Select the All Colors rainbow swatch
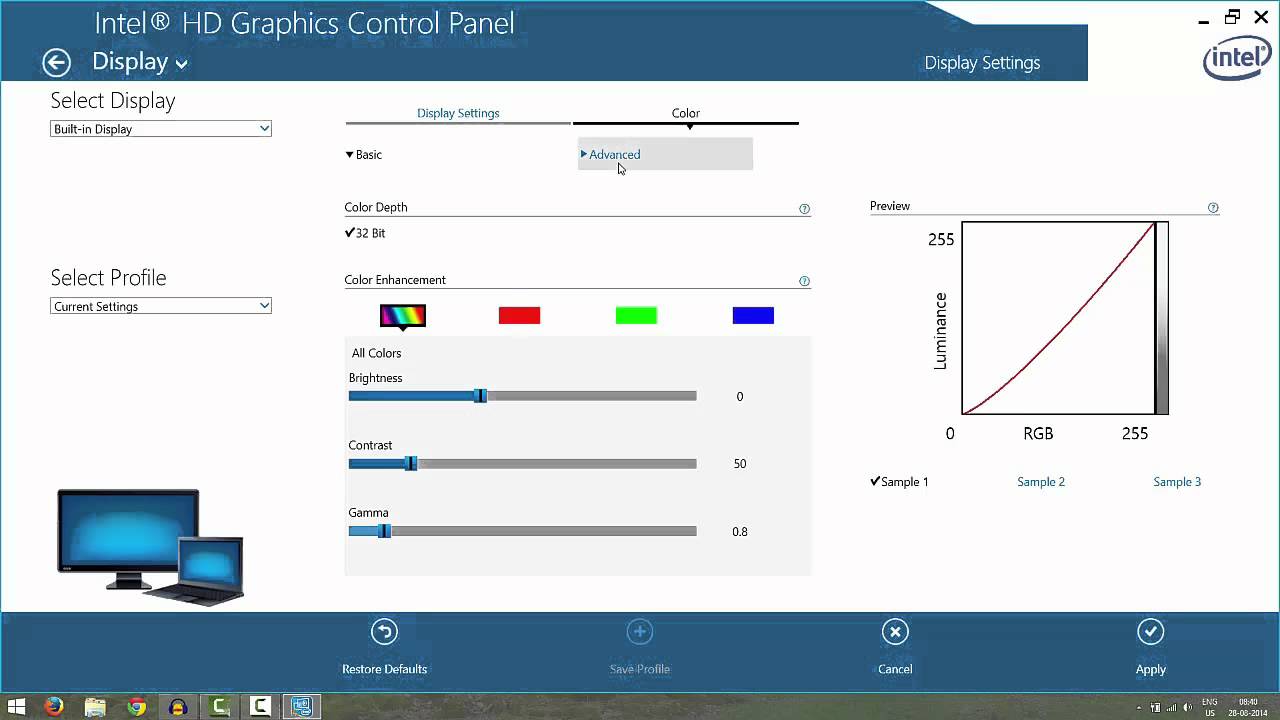This screenshot has height=720, width=1280. [403, 316]
